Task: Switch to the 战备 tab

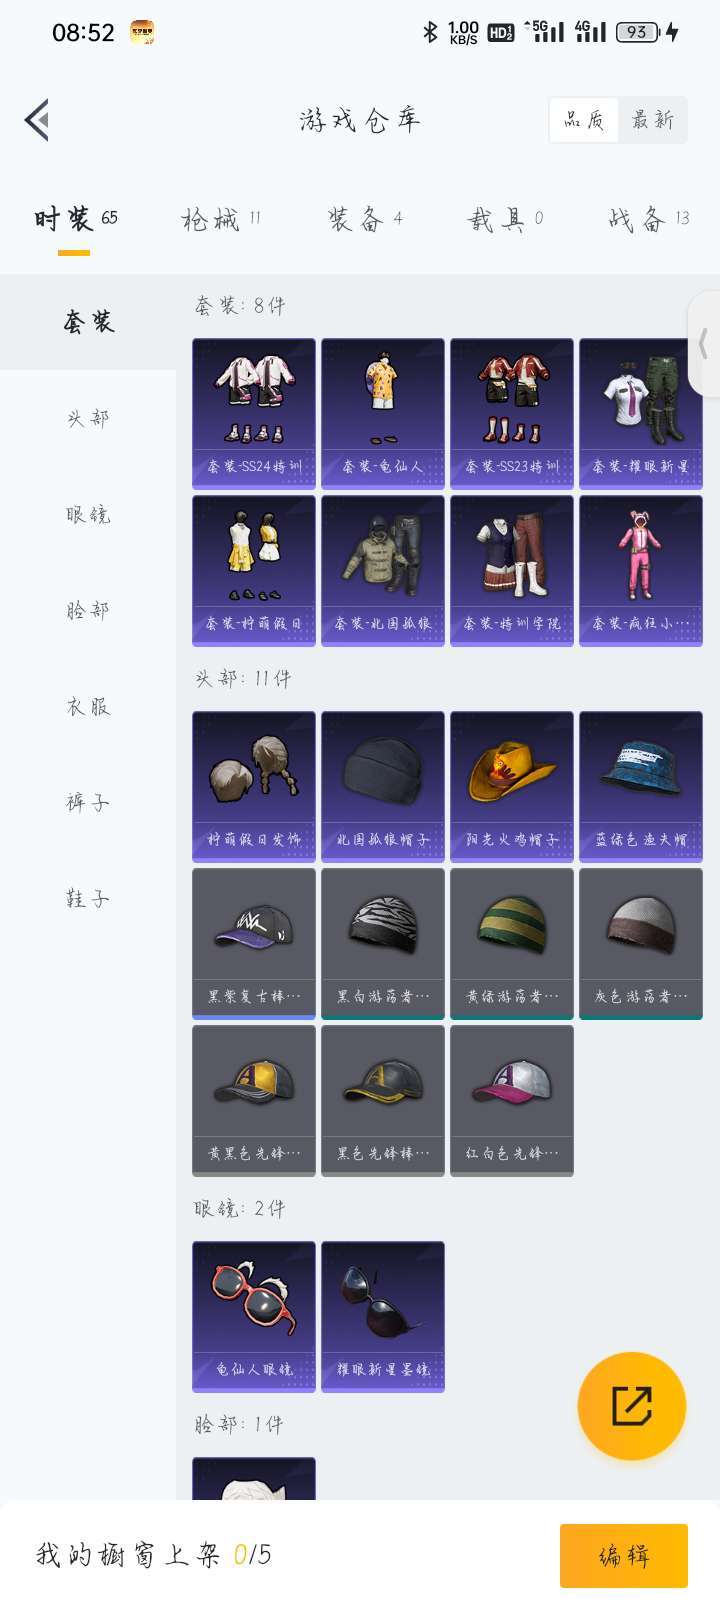Action: (649, 219)
